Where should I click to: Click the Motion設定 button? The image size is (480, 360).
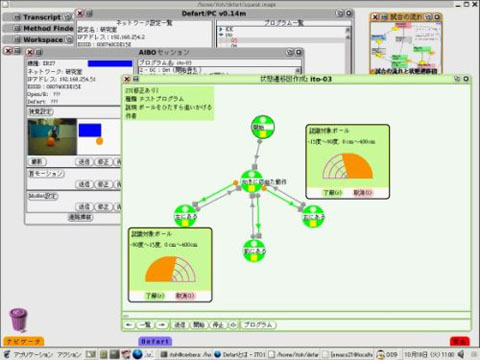(43, 196)
